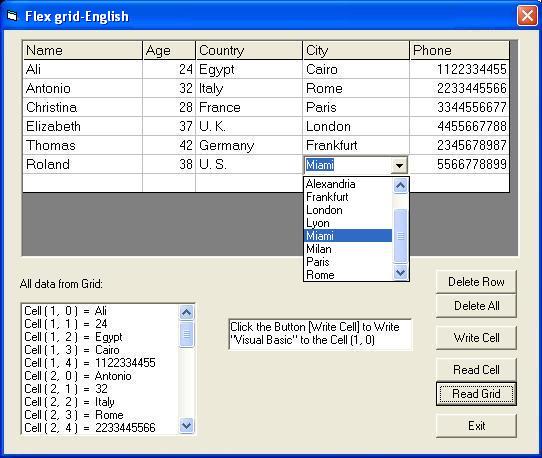
Task: Click the Delete Row button
Action: [x=476, y=282]
